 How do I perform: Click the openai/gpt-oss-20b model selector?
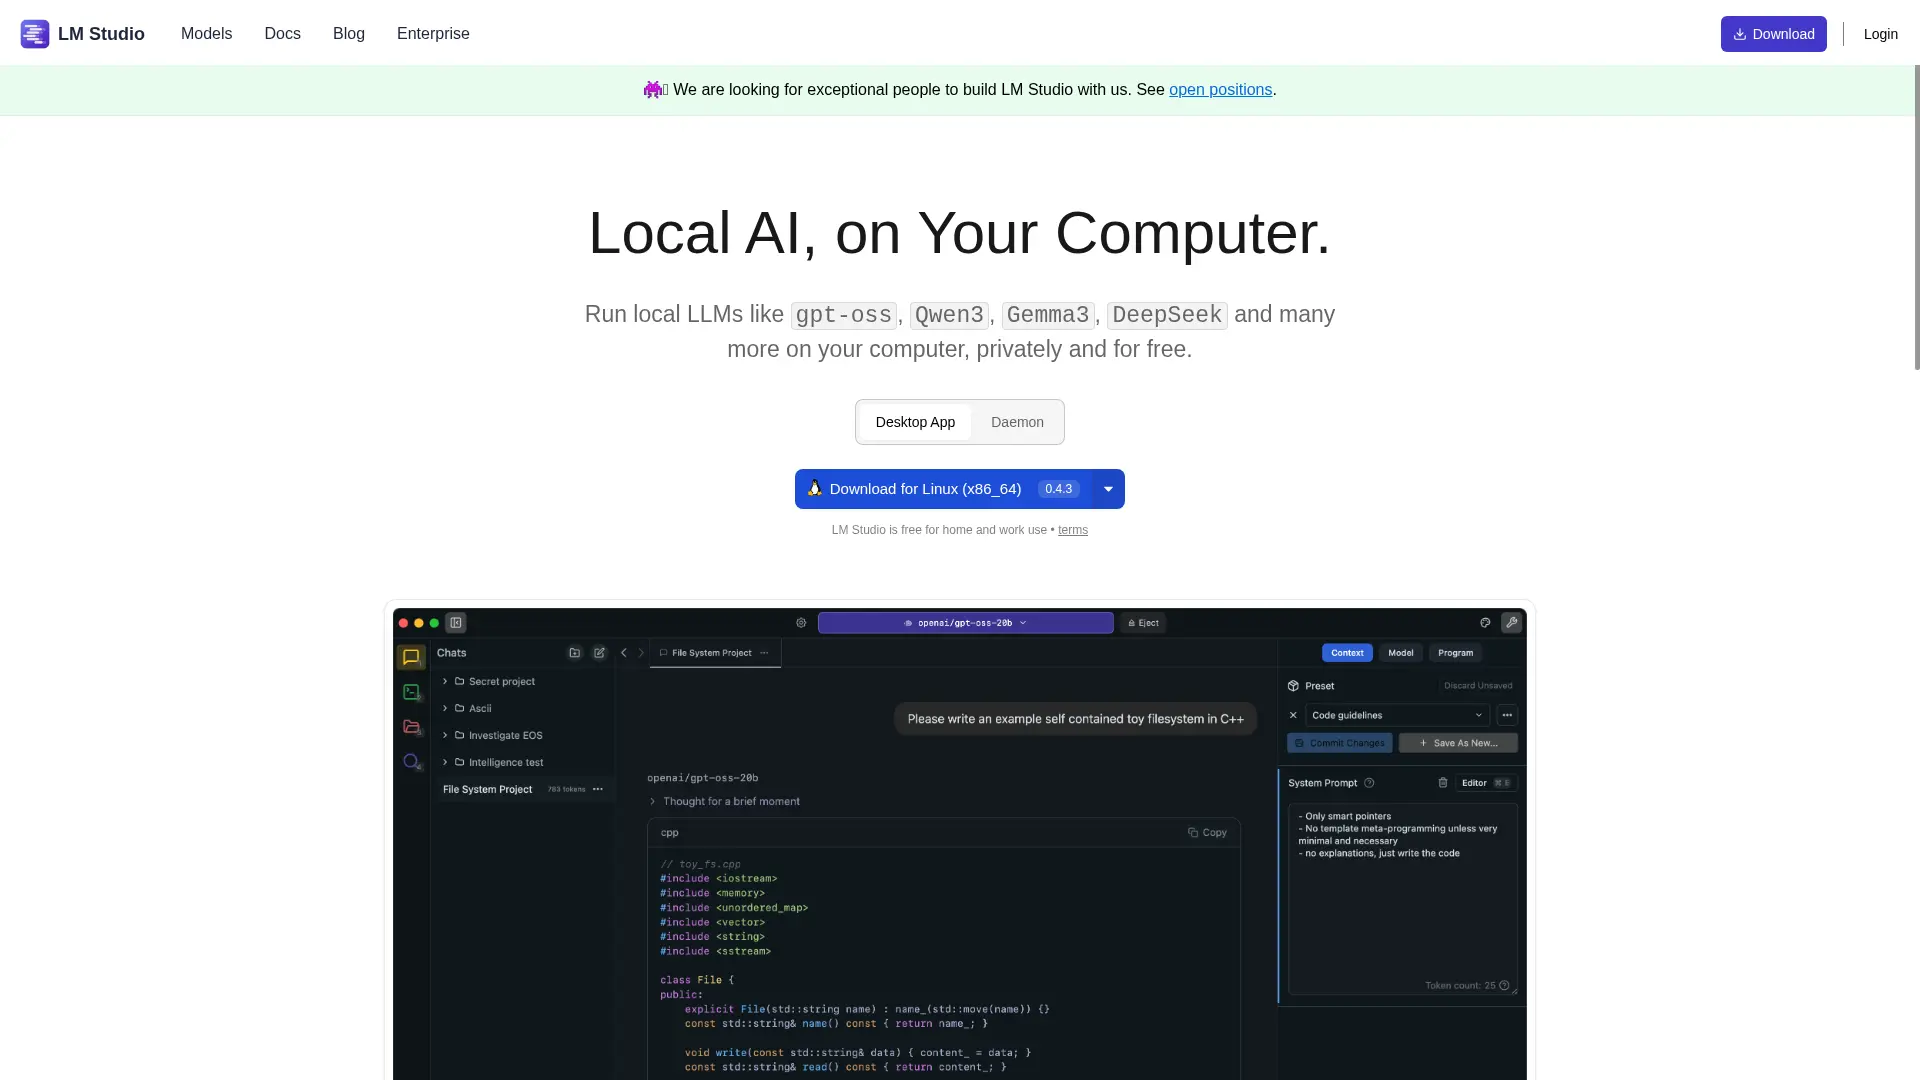[965, 622]
